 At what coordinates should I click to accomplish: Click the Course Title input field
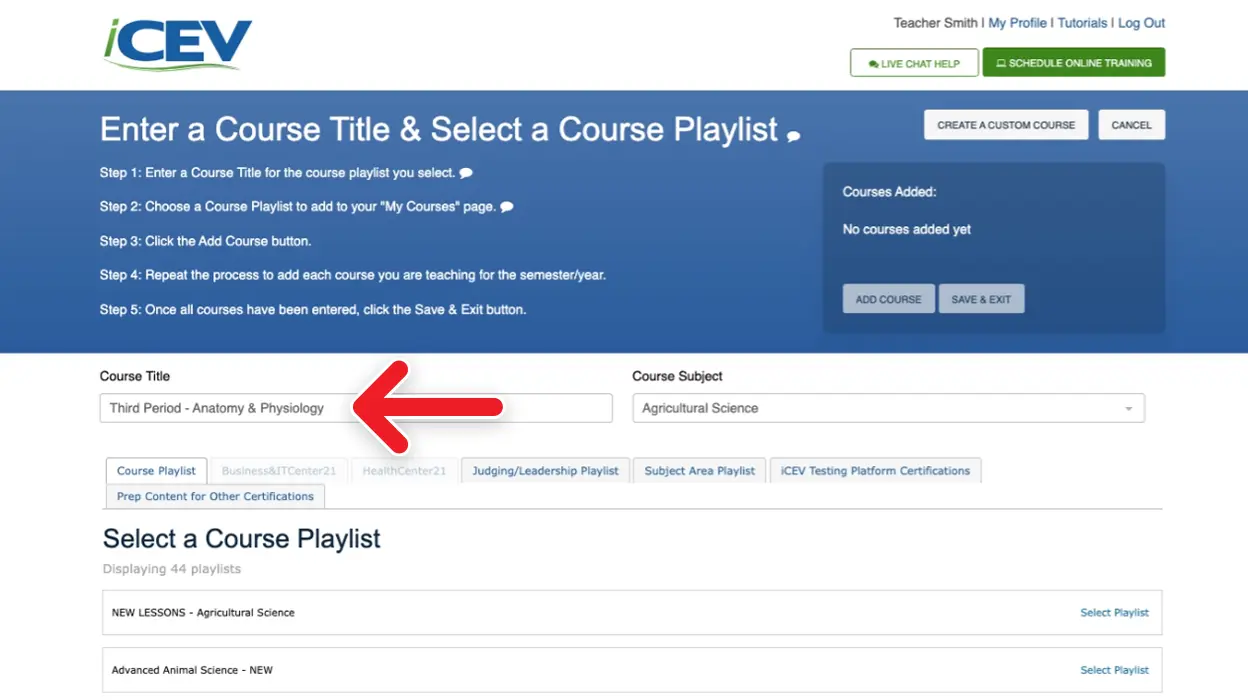[x=356, y=408]
